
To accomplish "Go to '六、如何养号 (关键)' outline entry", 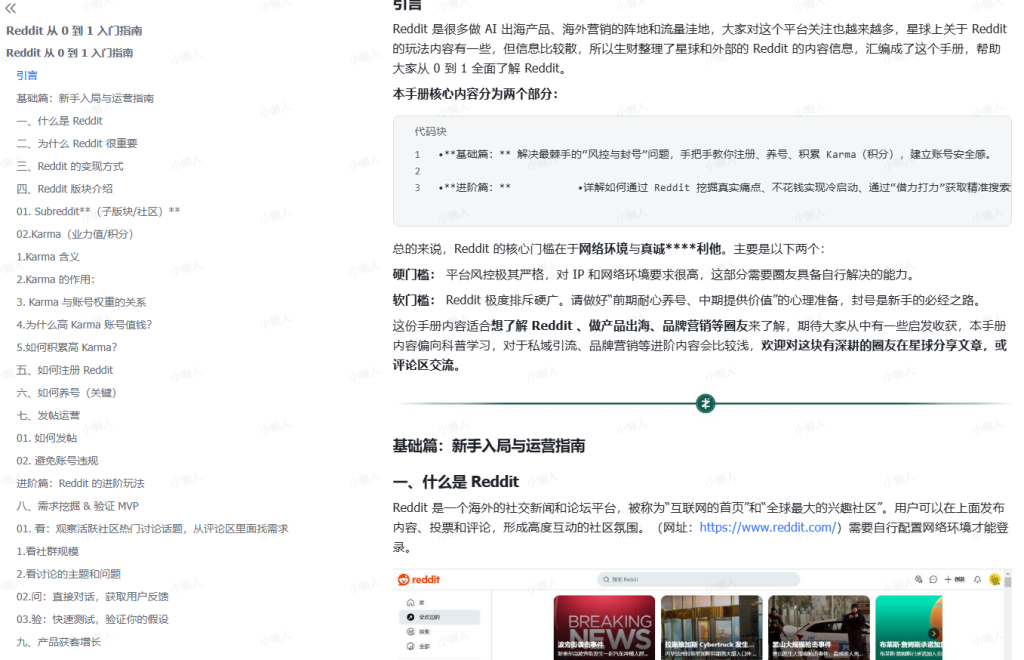I will click(x=67, y=392).
